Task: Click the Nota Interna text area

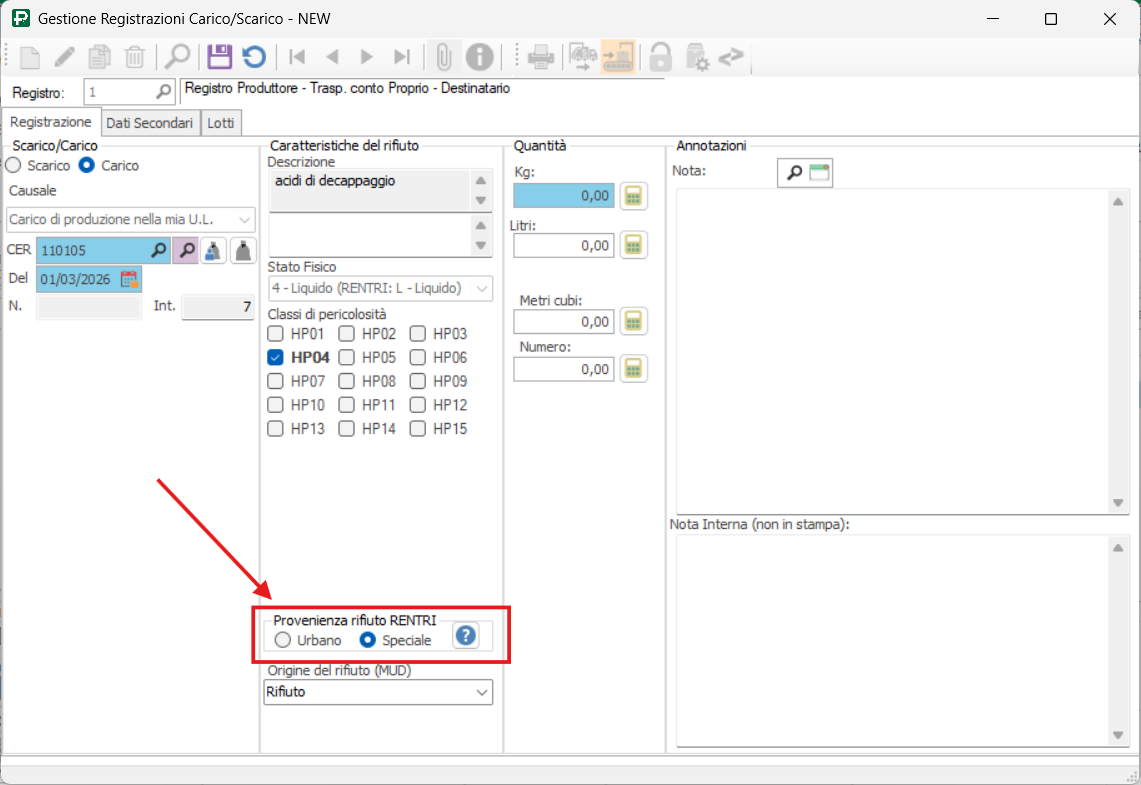Action: click(892, 640)
